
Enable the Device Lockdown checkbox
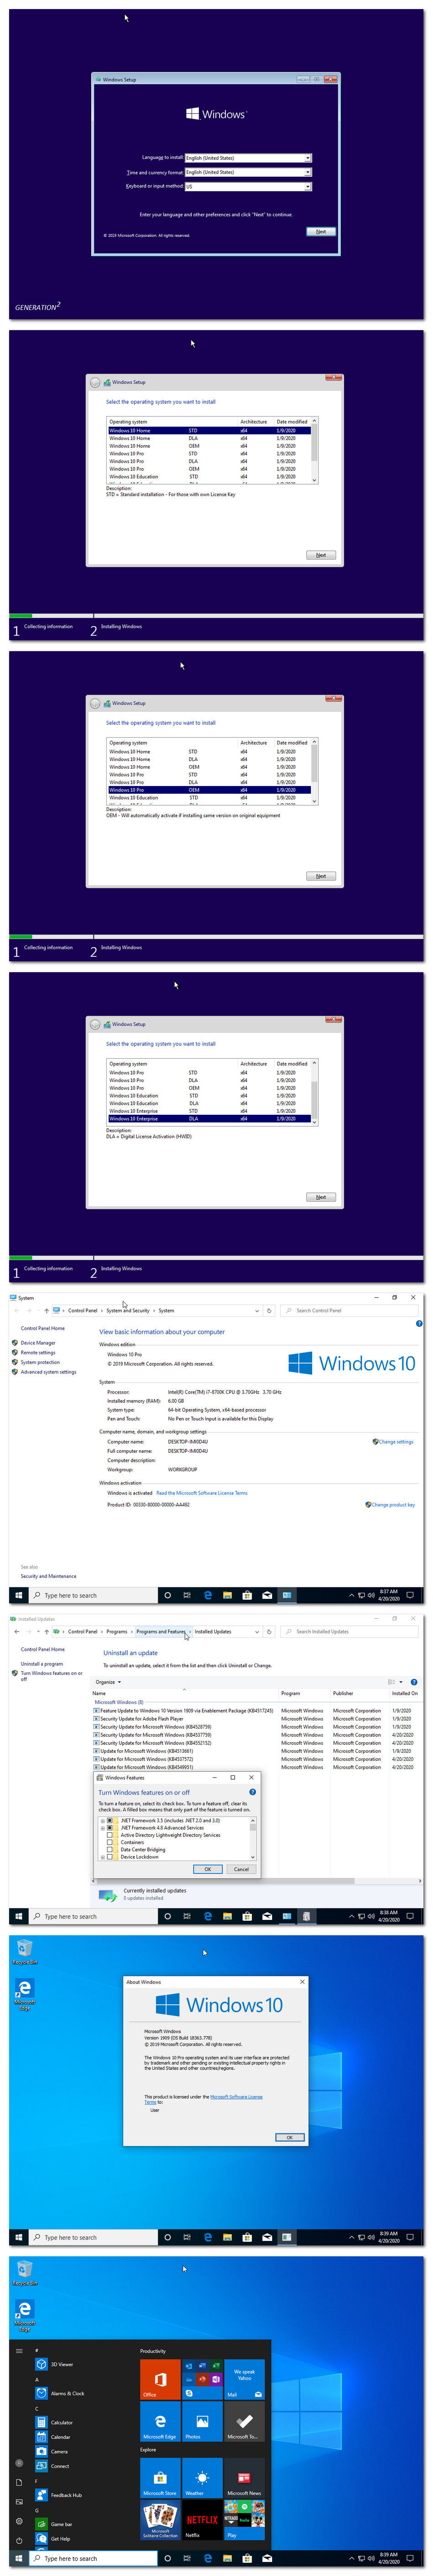click(x=110, y=1857)
